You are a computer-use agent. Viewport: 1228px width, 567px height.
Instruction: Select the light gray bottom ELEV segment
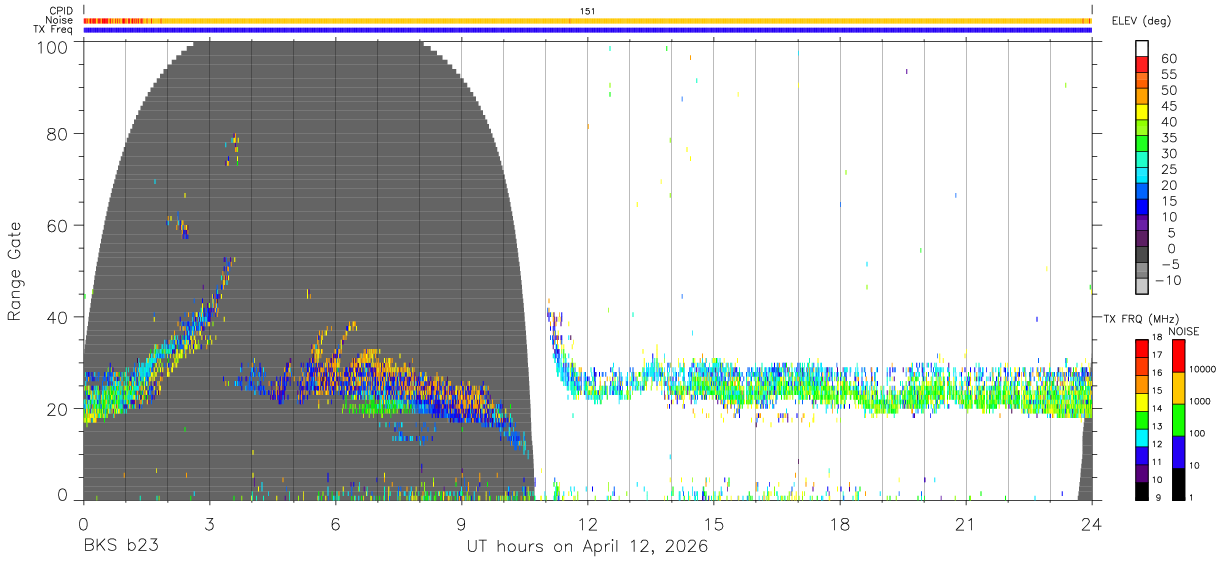pos(1141,287)
